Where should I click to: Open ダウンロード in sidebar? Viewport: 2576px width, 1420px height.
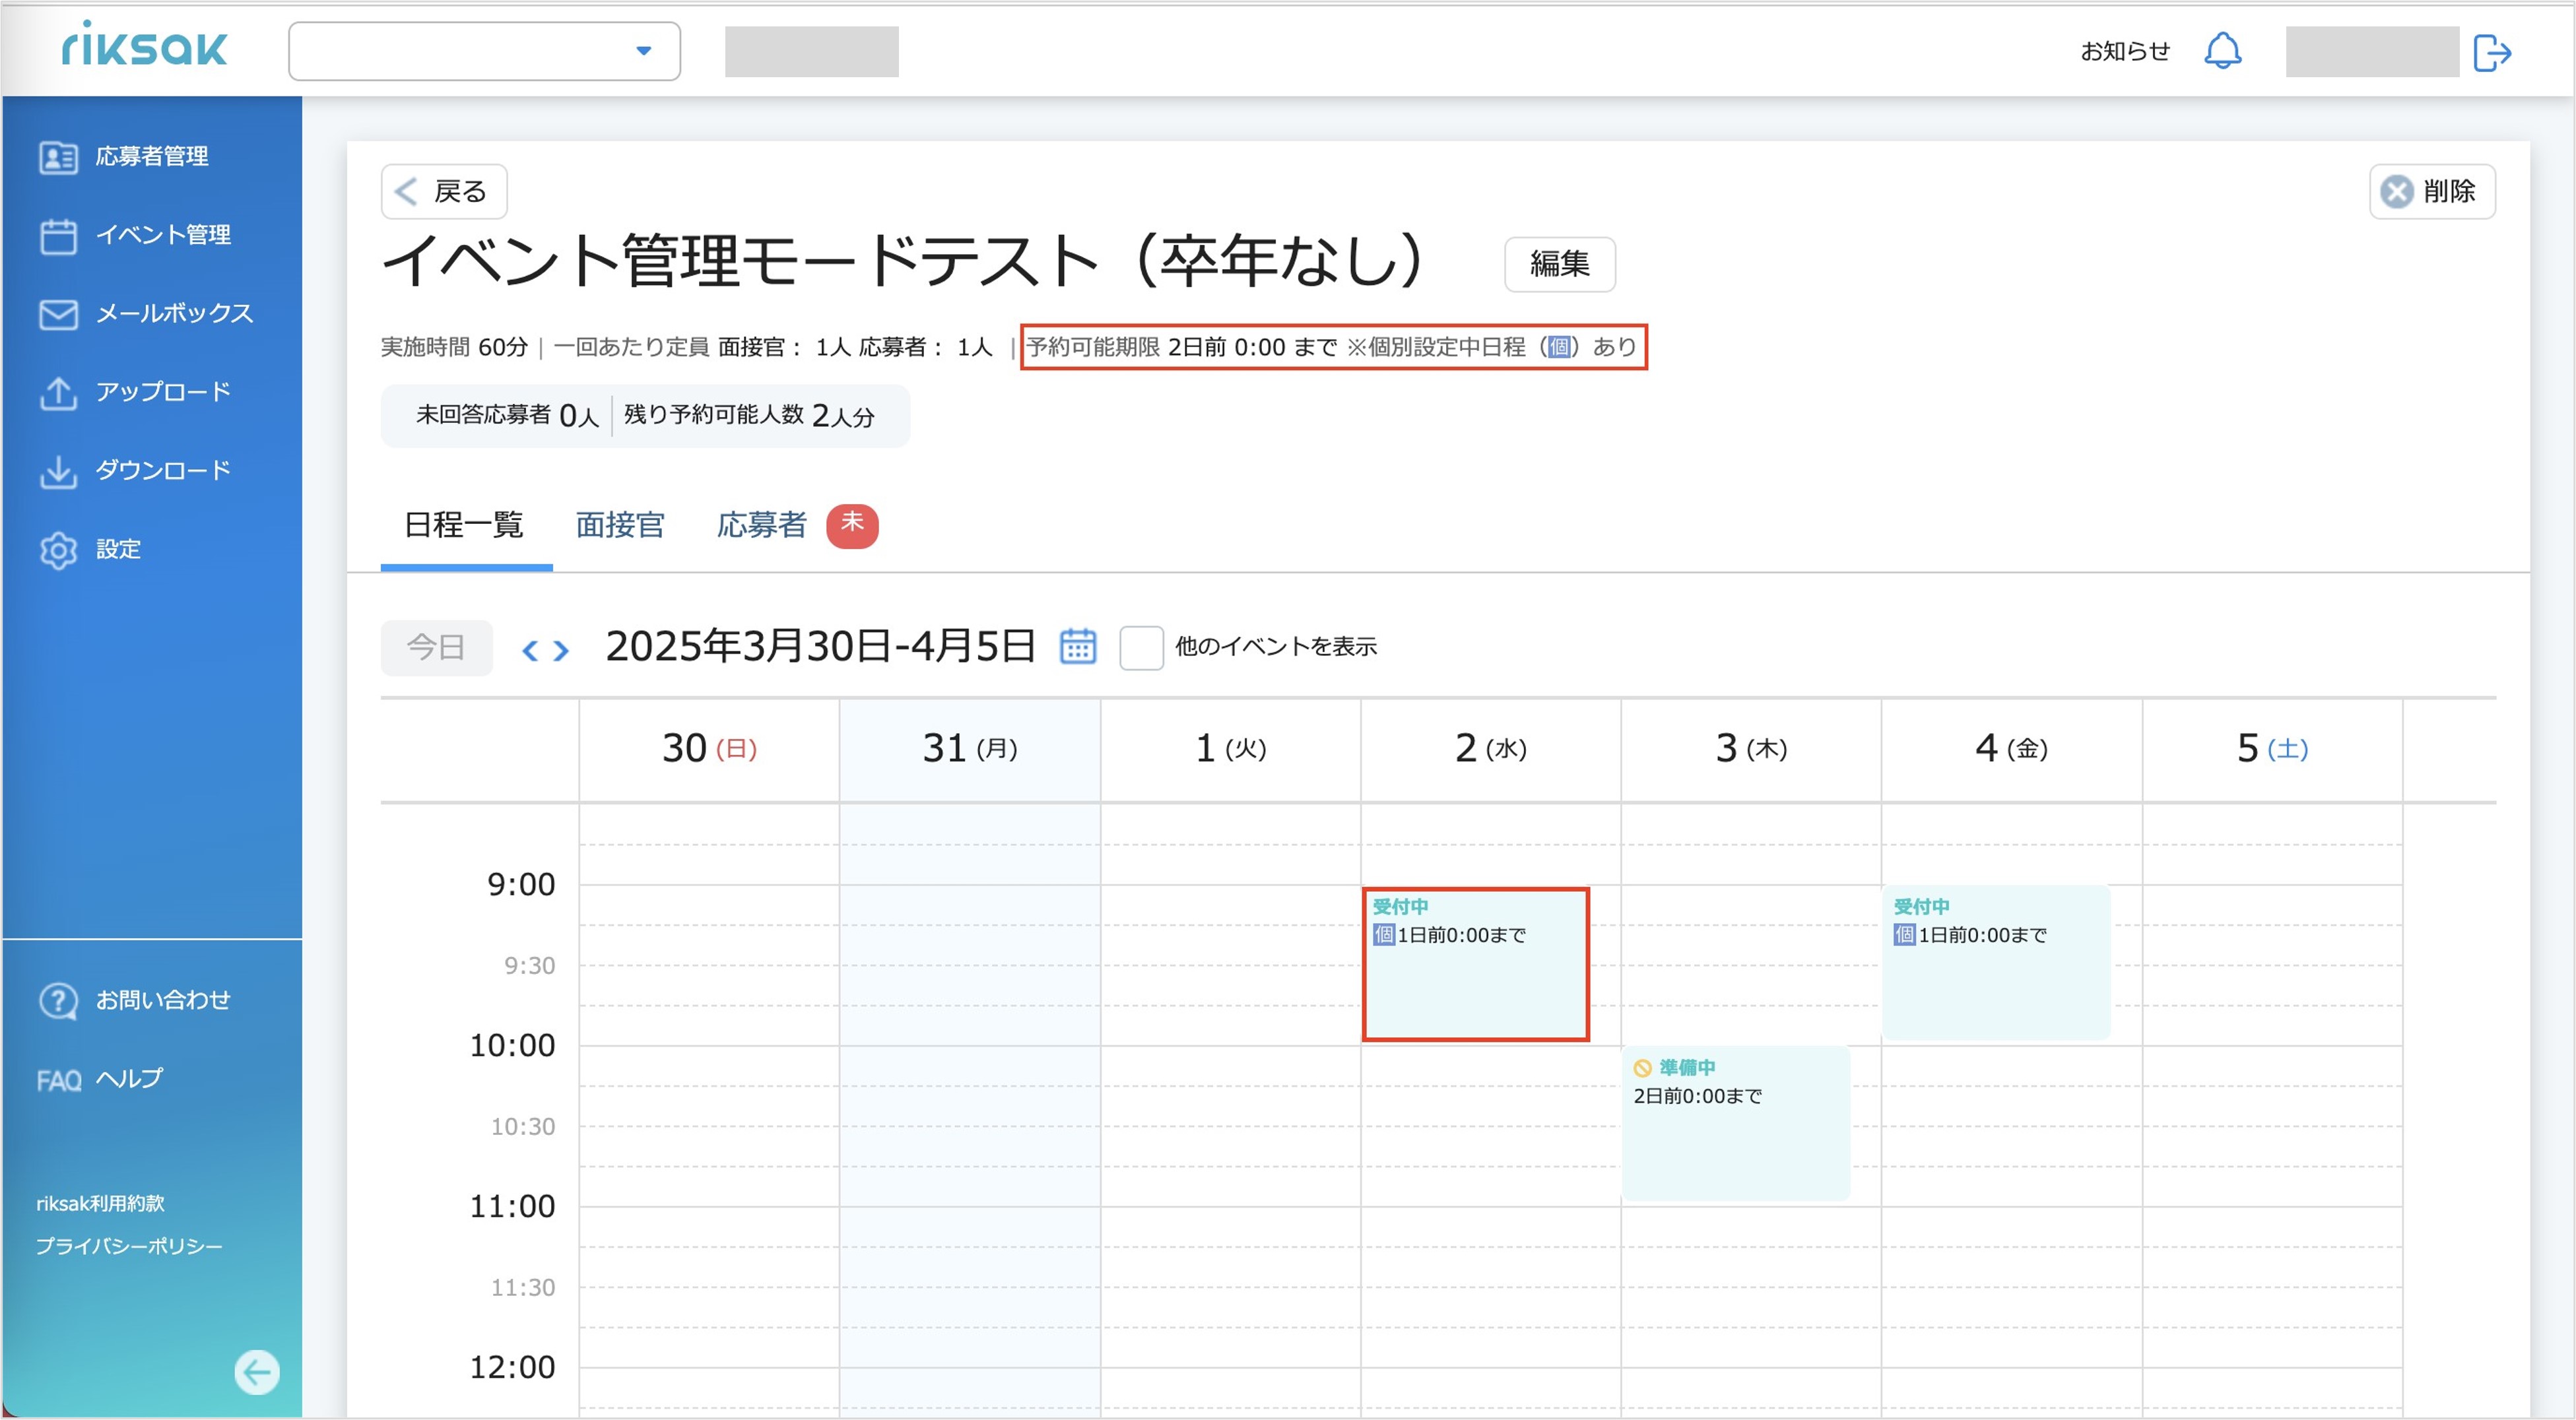coord(163,470)
